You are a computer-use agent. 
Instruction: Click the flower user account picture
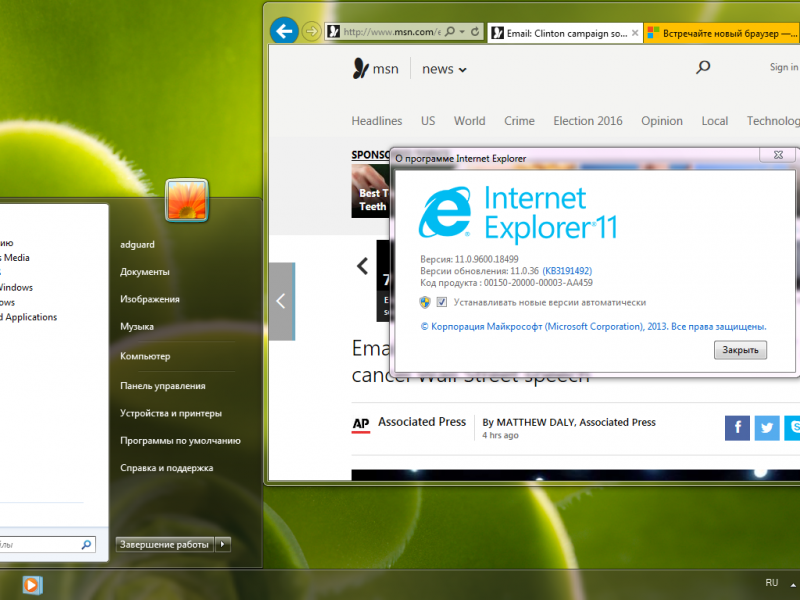coord(187,200)
